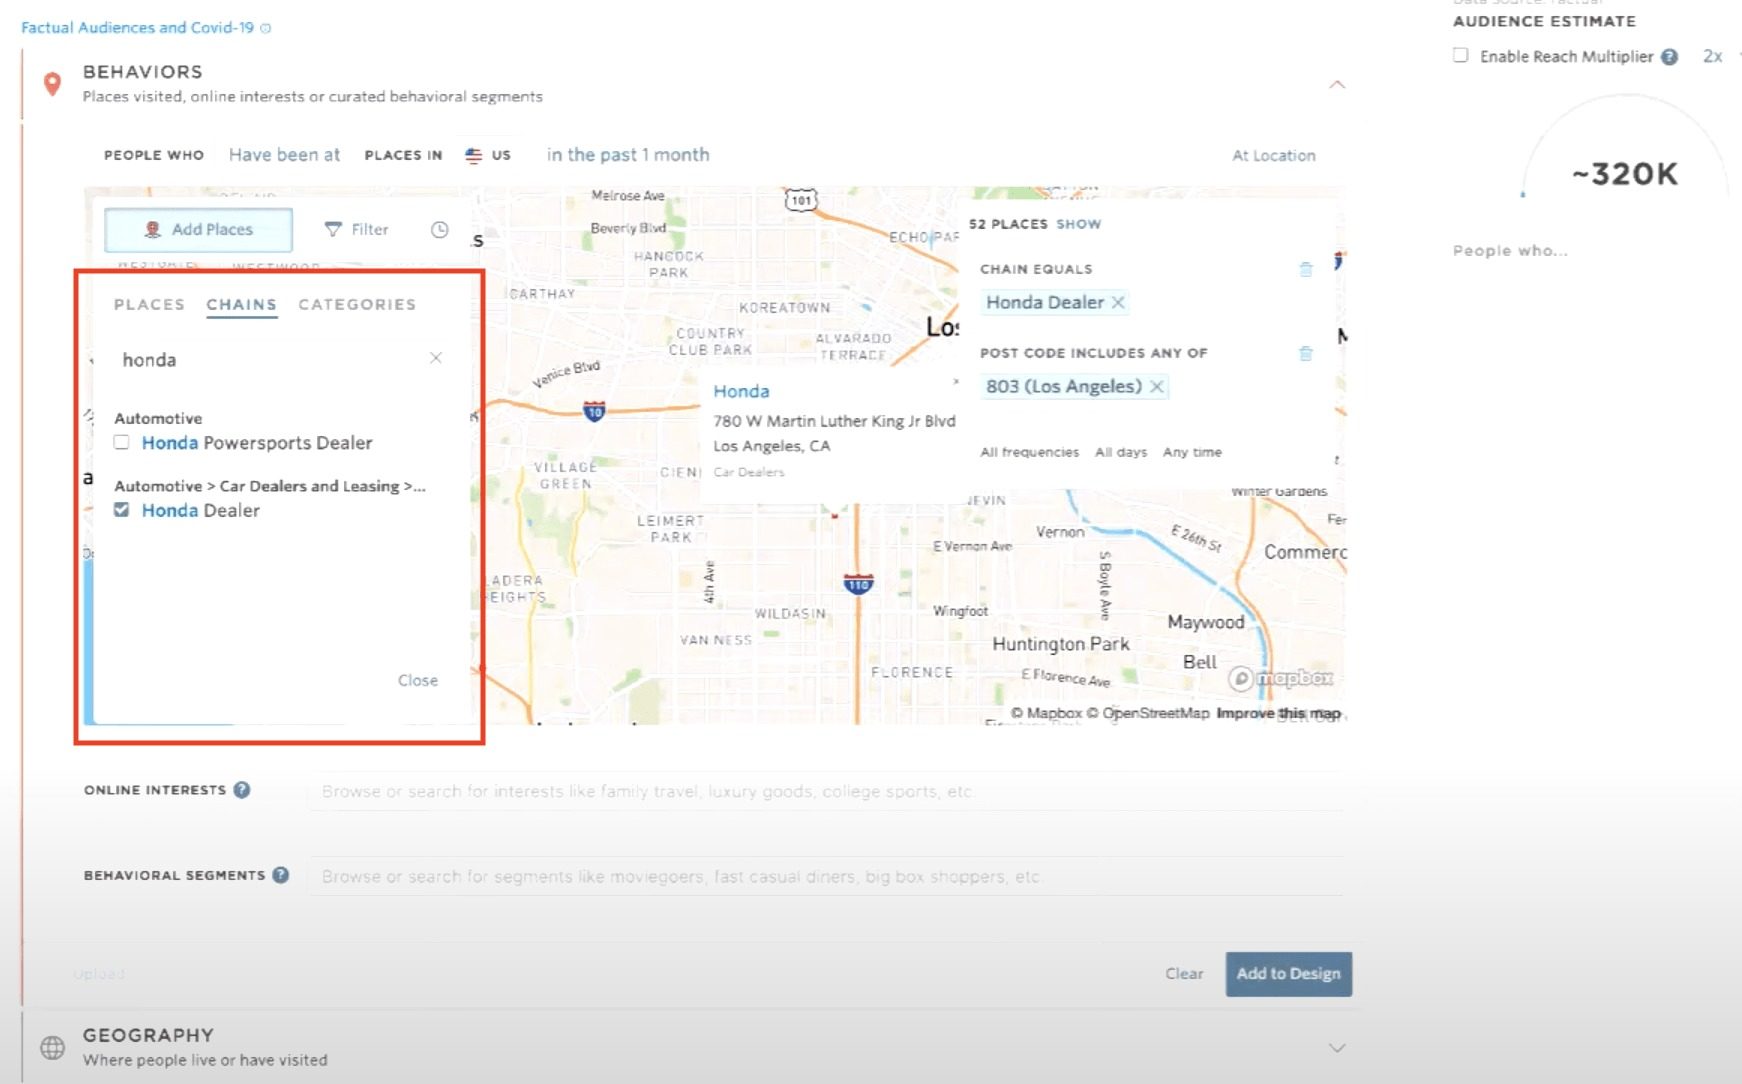Click the ~320K audience estimate value

coord(1624,174)
